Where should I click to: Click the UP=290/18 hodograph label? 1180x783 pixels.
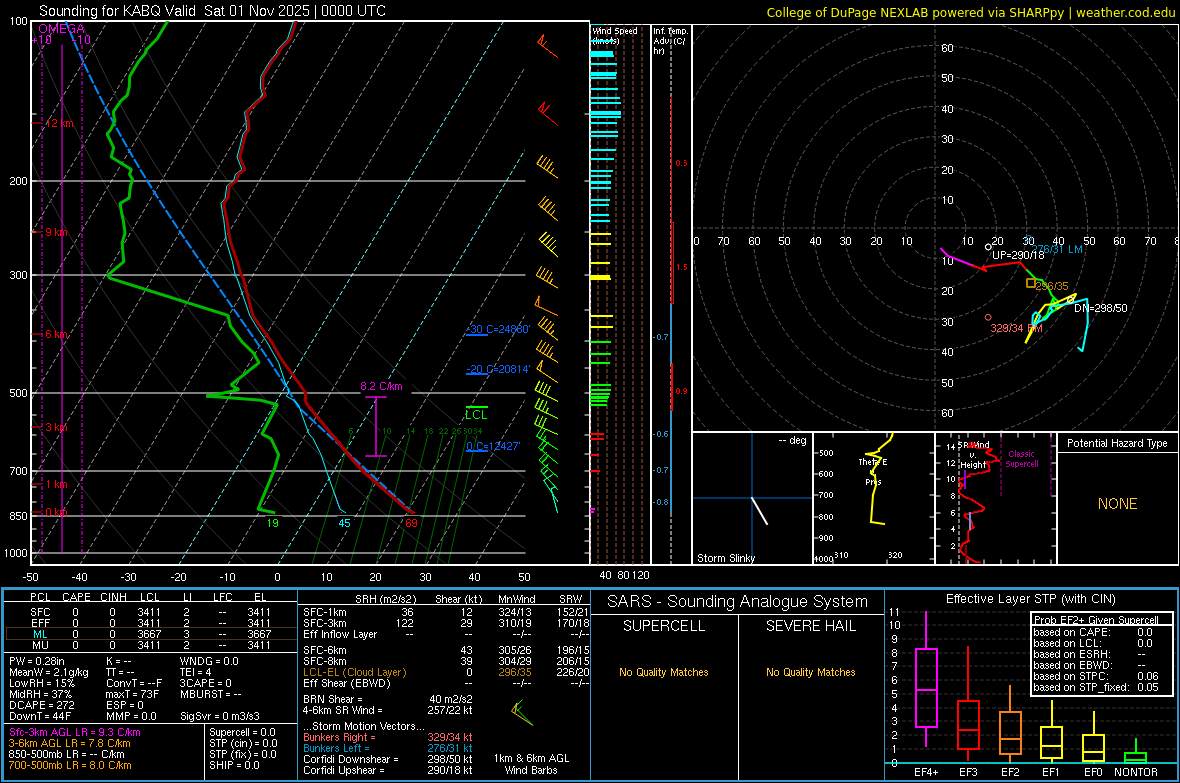pyautogui.click(x=1018, y=255)
